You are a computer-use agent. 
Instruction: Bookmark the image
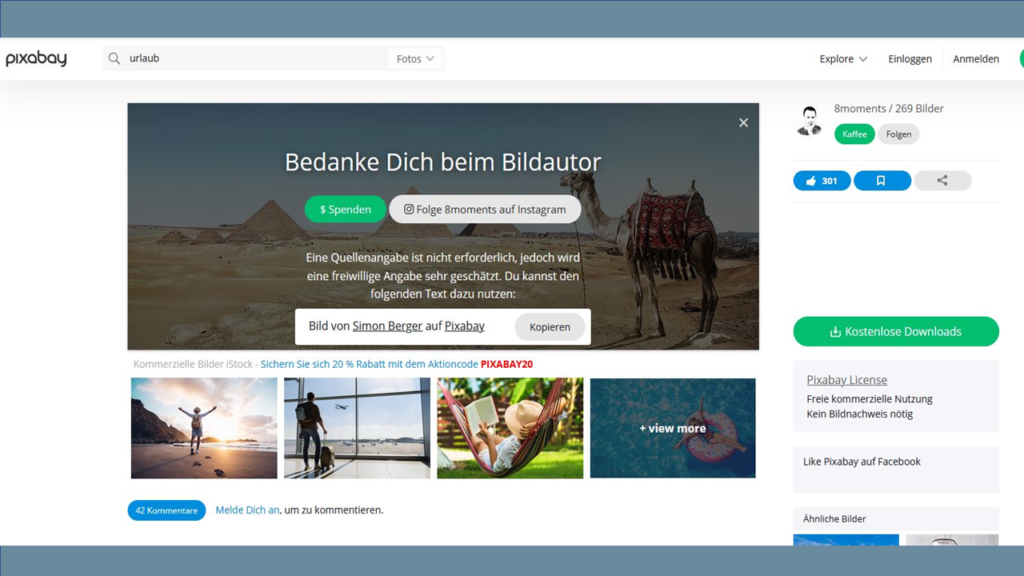(881, 181)
